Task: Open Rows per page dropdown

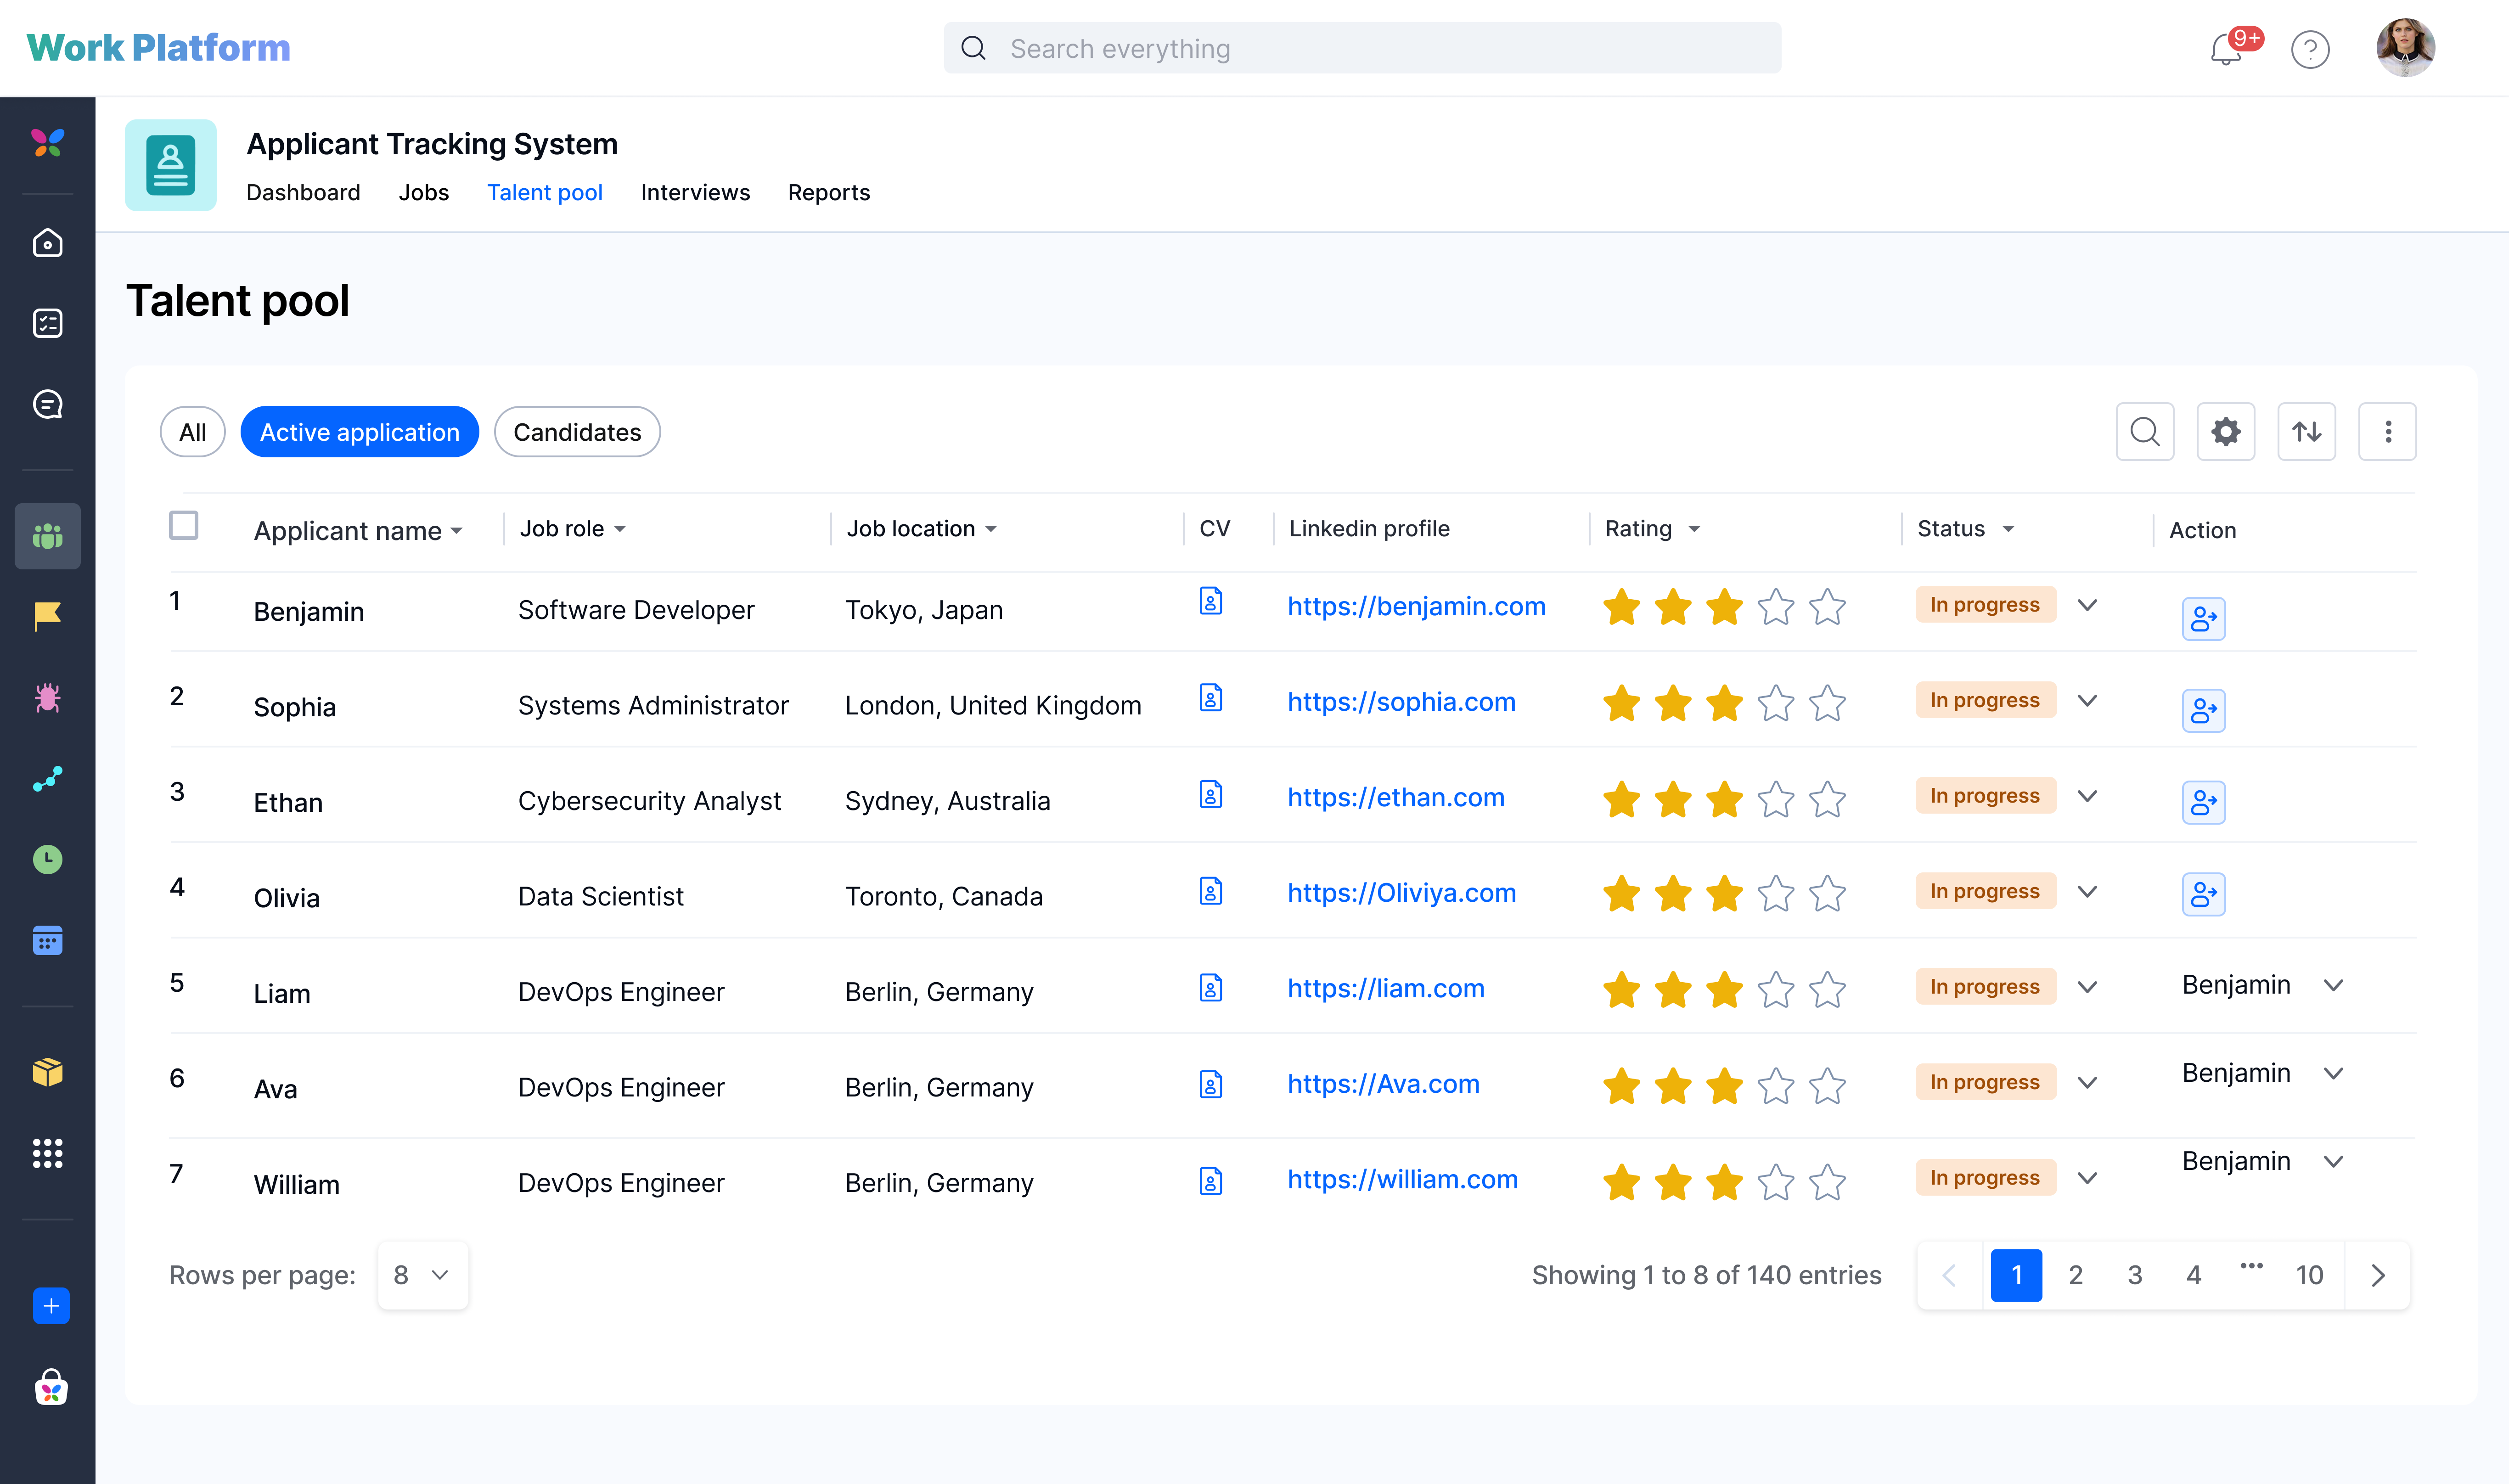Action: tap(423, 1275)
